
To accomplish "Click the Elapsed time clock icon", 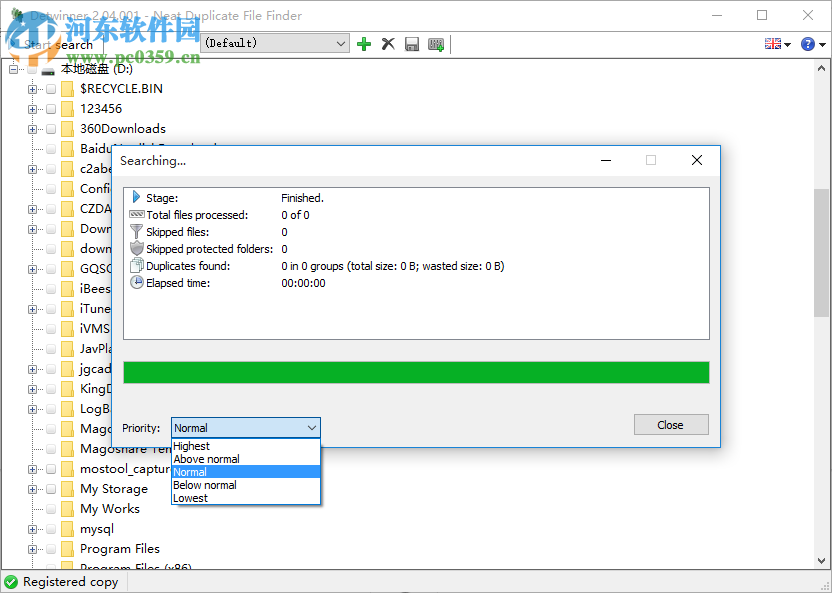I will (137, 282).
